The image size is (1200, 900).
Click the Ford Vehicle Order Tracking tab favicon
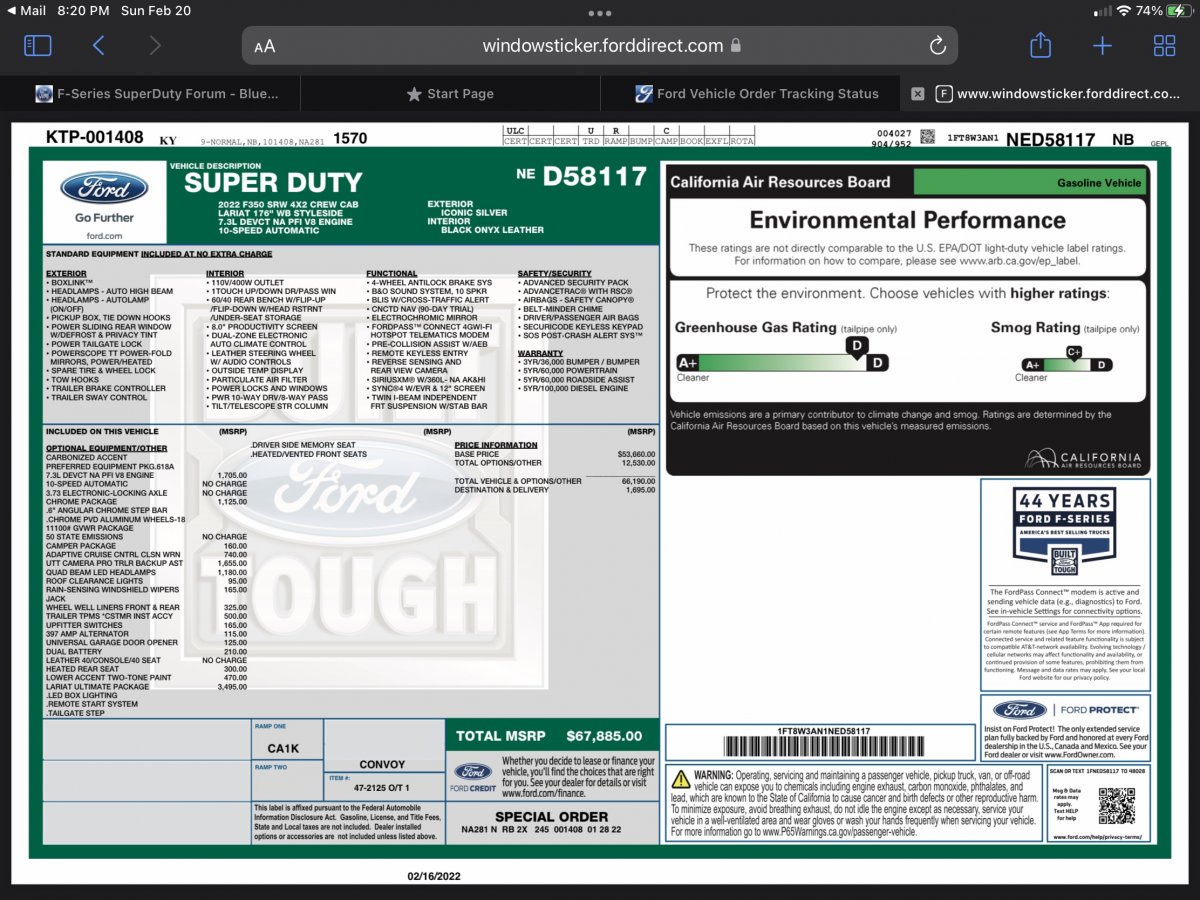(645, 94)
